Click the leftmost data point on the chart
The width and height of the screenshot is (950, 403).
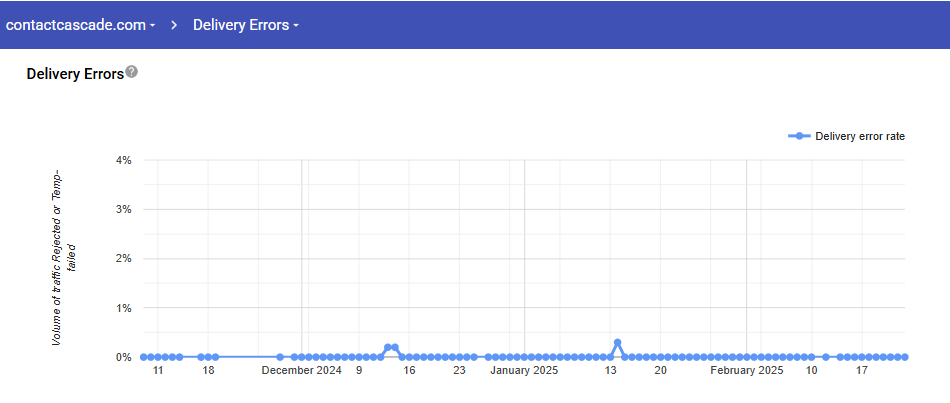[144, 357]
